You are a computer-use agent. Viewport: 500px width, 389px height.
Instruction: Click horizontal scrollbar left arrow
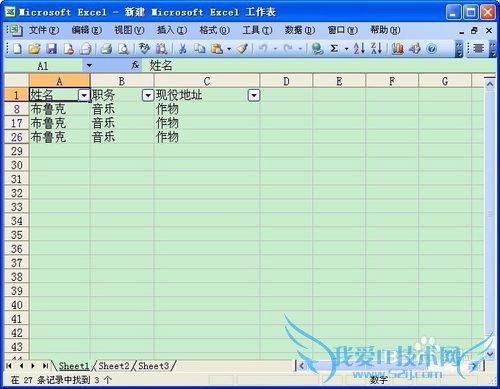coord(301,366)
